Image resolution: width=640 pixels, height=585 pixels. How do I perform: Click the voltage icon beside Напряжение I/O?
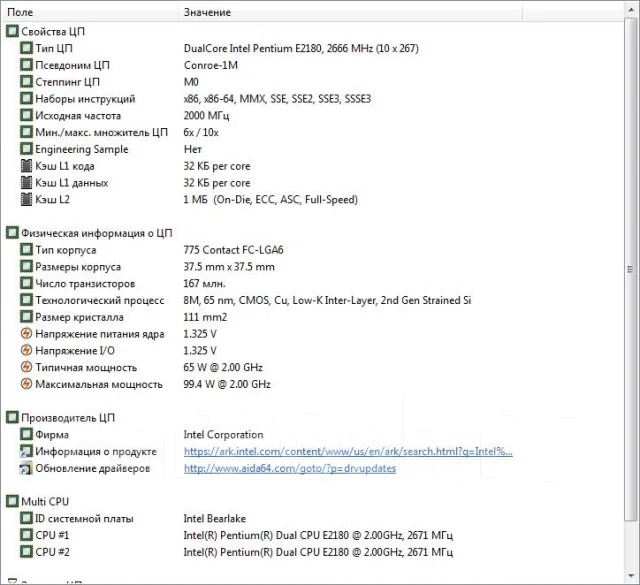(x=26, y=350)
